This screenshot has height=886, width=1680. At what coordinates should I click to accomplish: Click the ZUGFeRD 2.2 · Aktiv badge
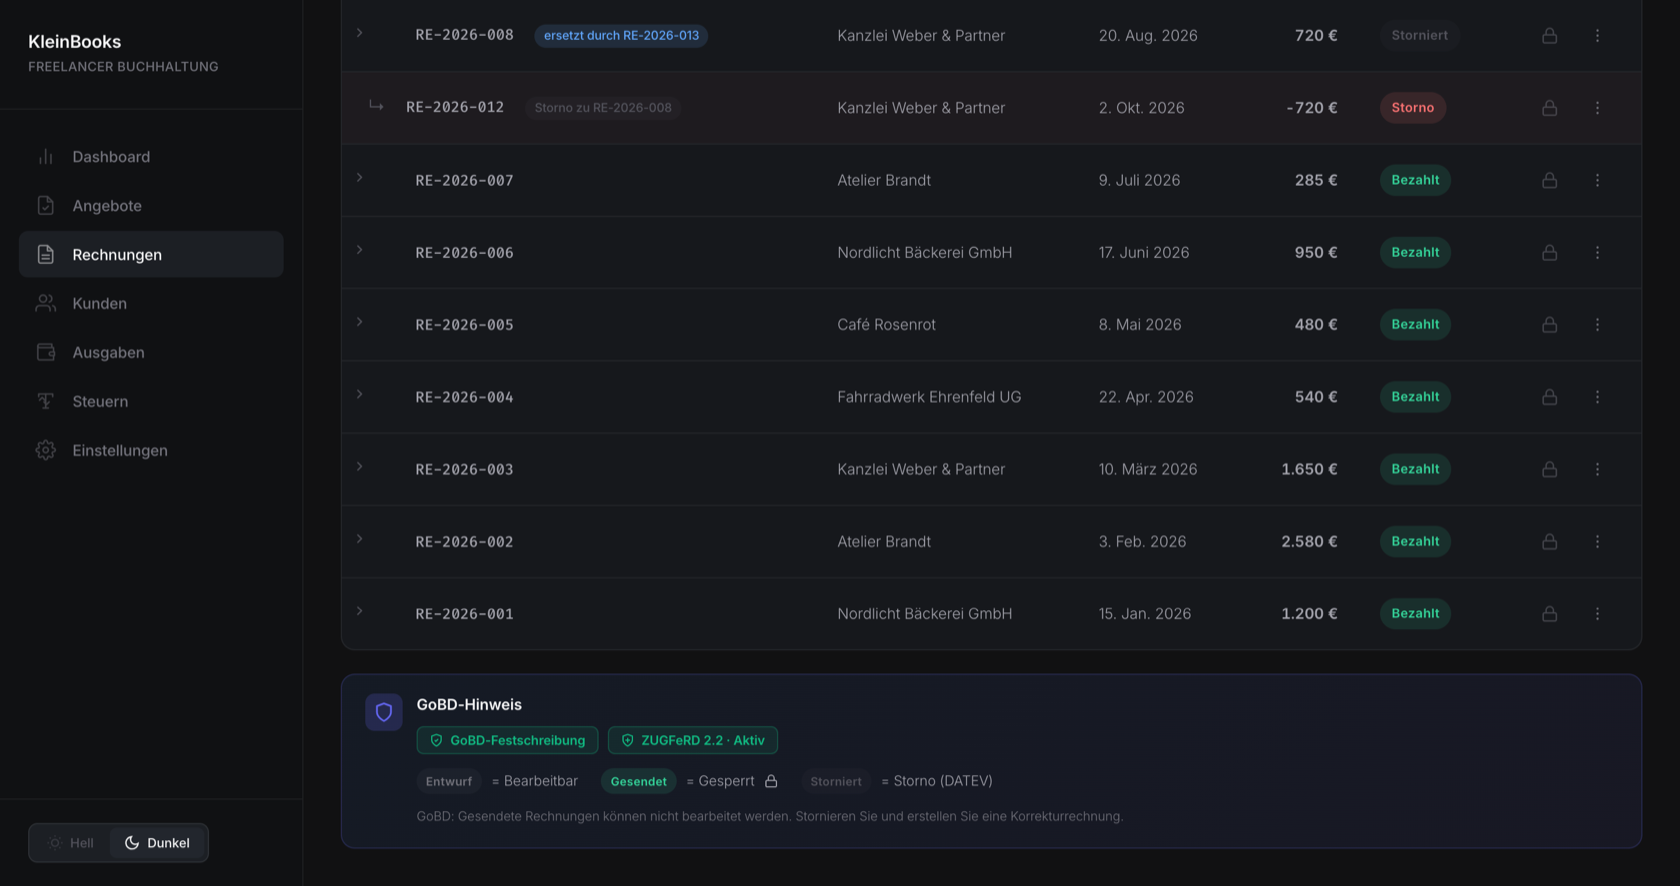tap(693, 740)
